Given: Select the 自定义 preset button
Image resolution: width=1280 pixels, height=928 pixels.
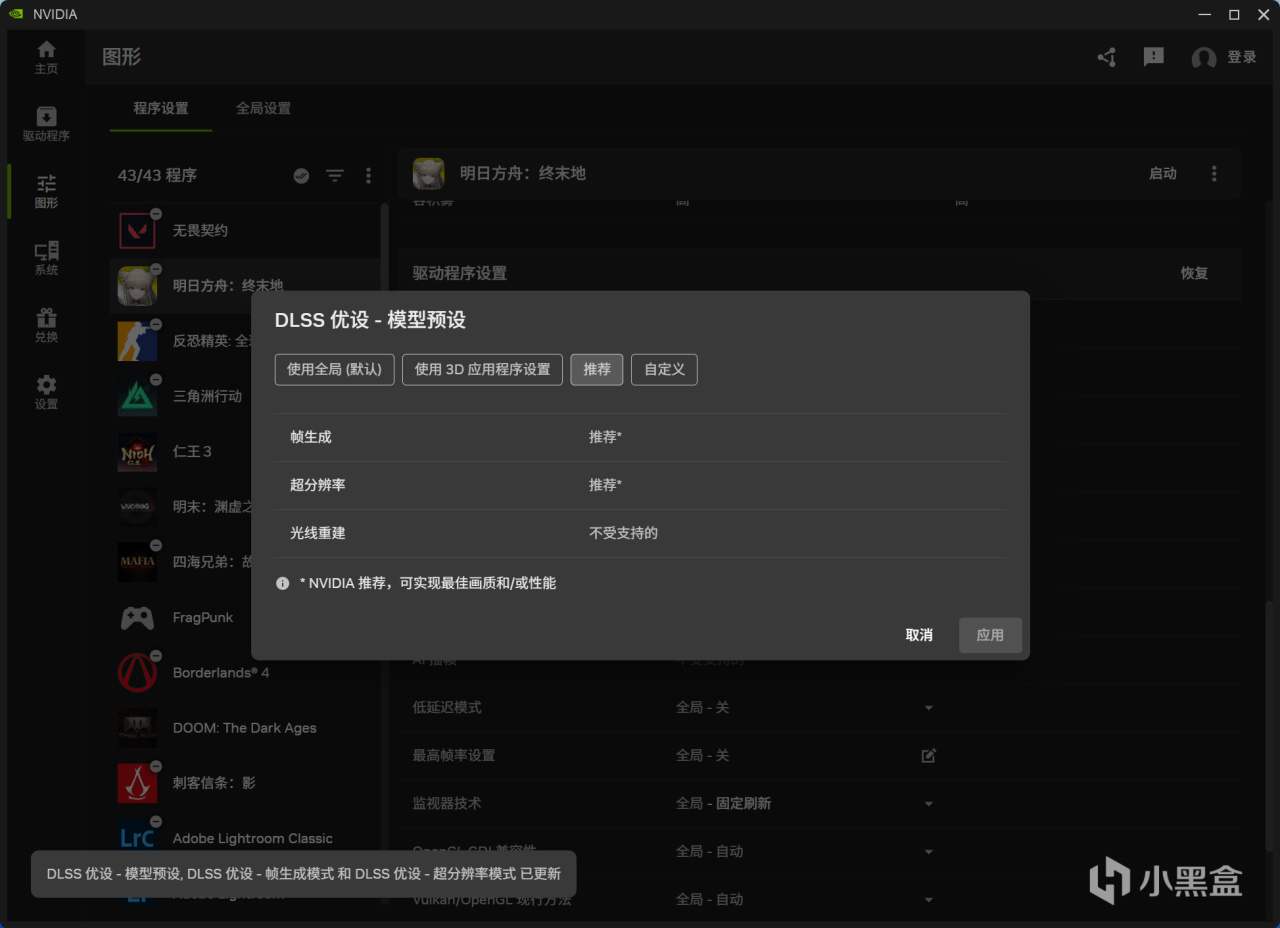Looking at the screenshot, I should tap(664, 369).
